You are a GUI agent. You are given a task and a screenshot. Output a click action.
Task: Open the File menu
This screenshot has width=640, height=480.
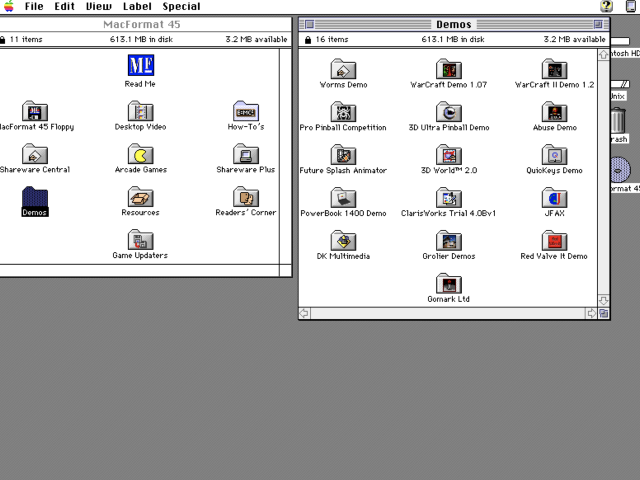34,7
